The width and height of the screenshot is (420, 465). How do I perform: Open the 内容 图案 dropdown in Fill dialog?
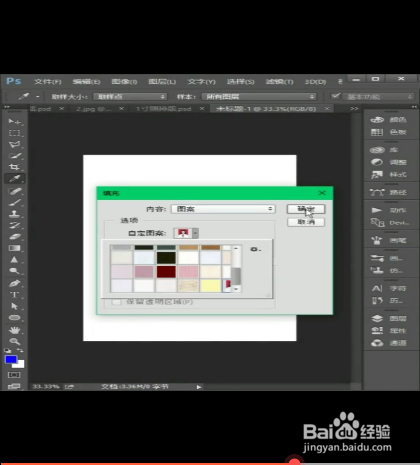click(223, 209)
